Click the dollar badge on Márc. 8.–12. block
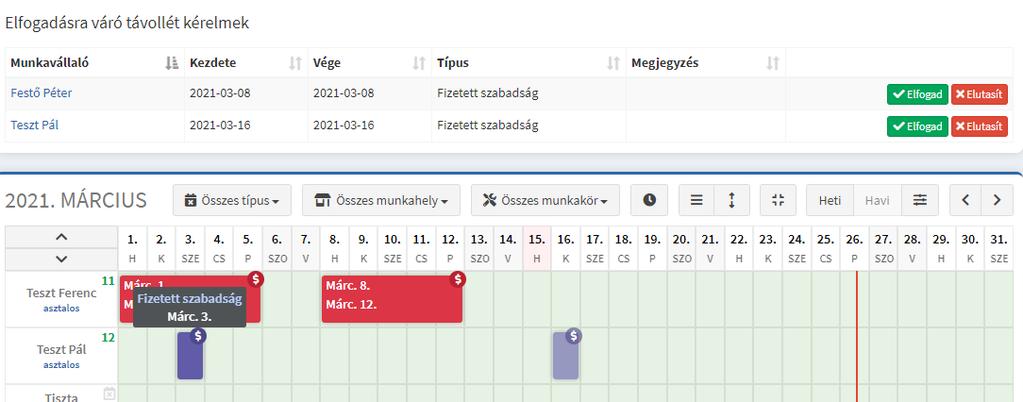1023x402 pixels. point(458,279)
